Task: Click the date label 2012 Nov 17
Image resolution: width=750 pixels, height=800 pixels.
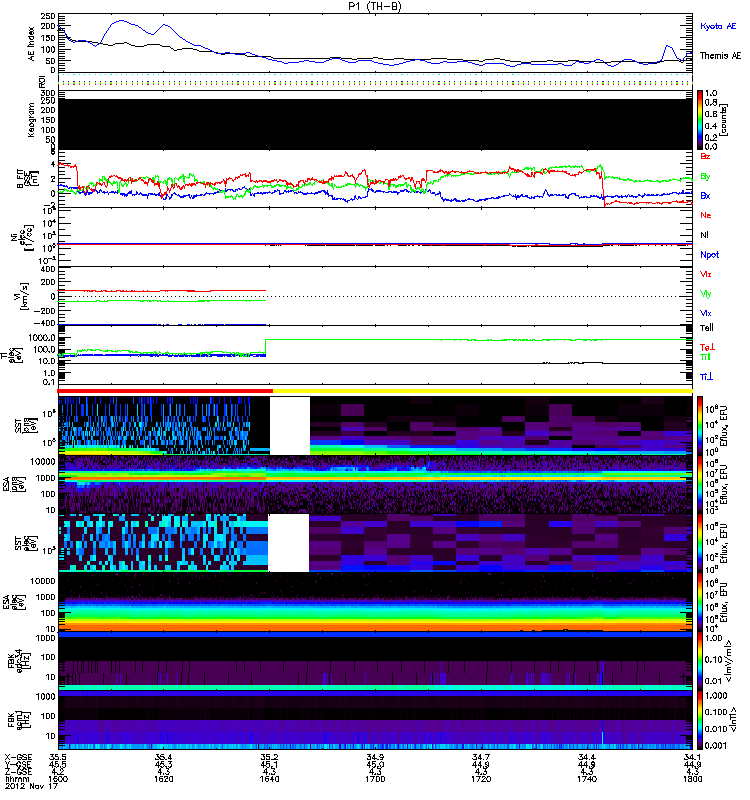Action: [x=31, y=786]
